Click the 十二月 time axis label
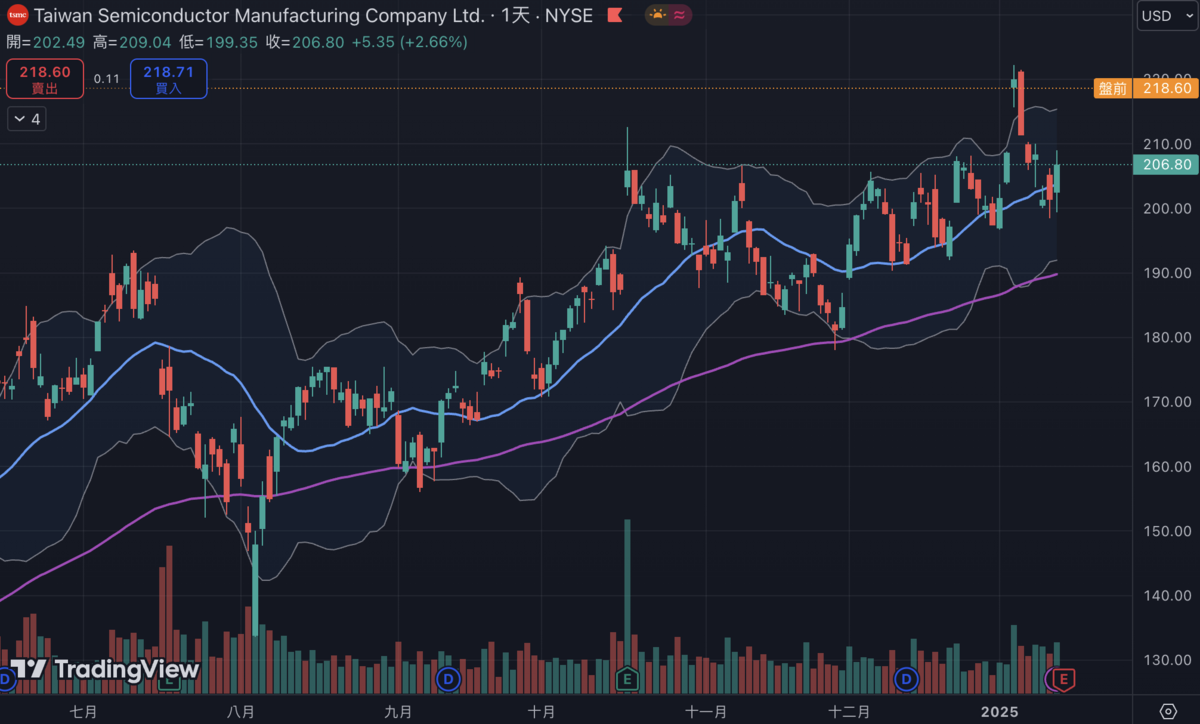This screenshot has width=1200, height=724. click(x=849, y=711)
